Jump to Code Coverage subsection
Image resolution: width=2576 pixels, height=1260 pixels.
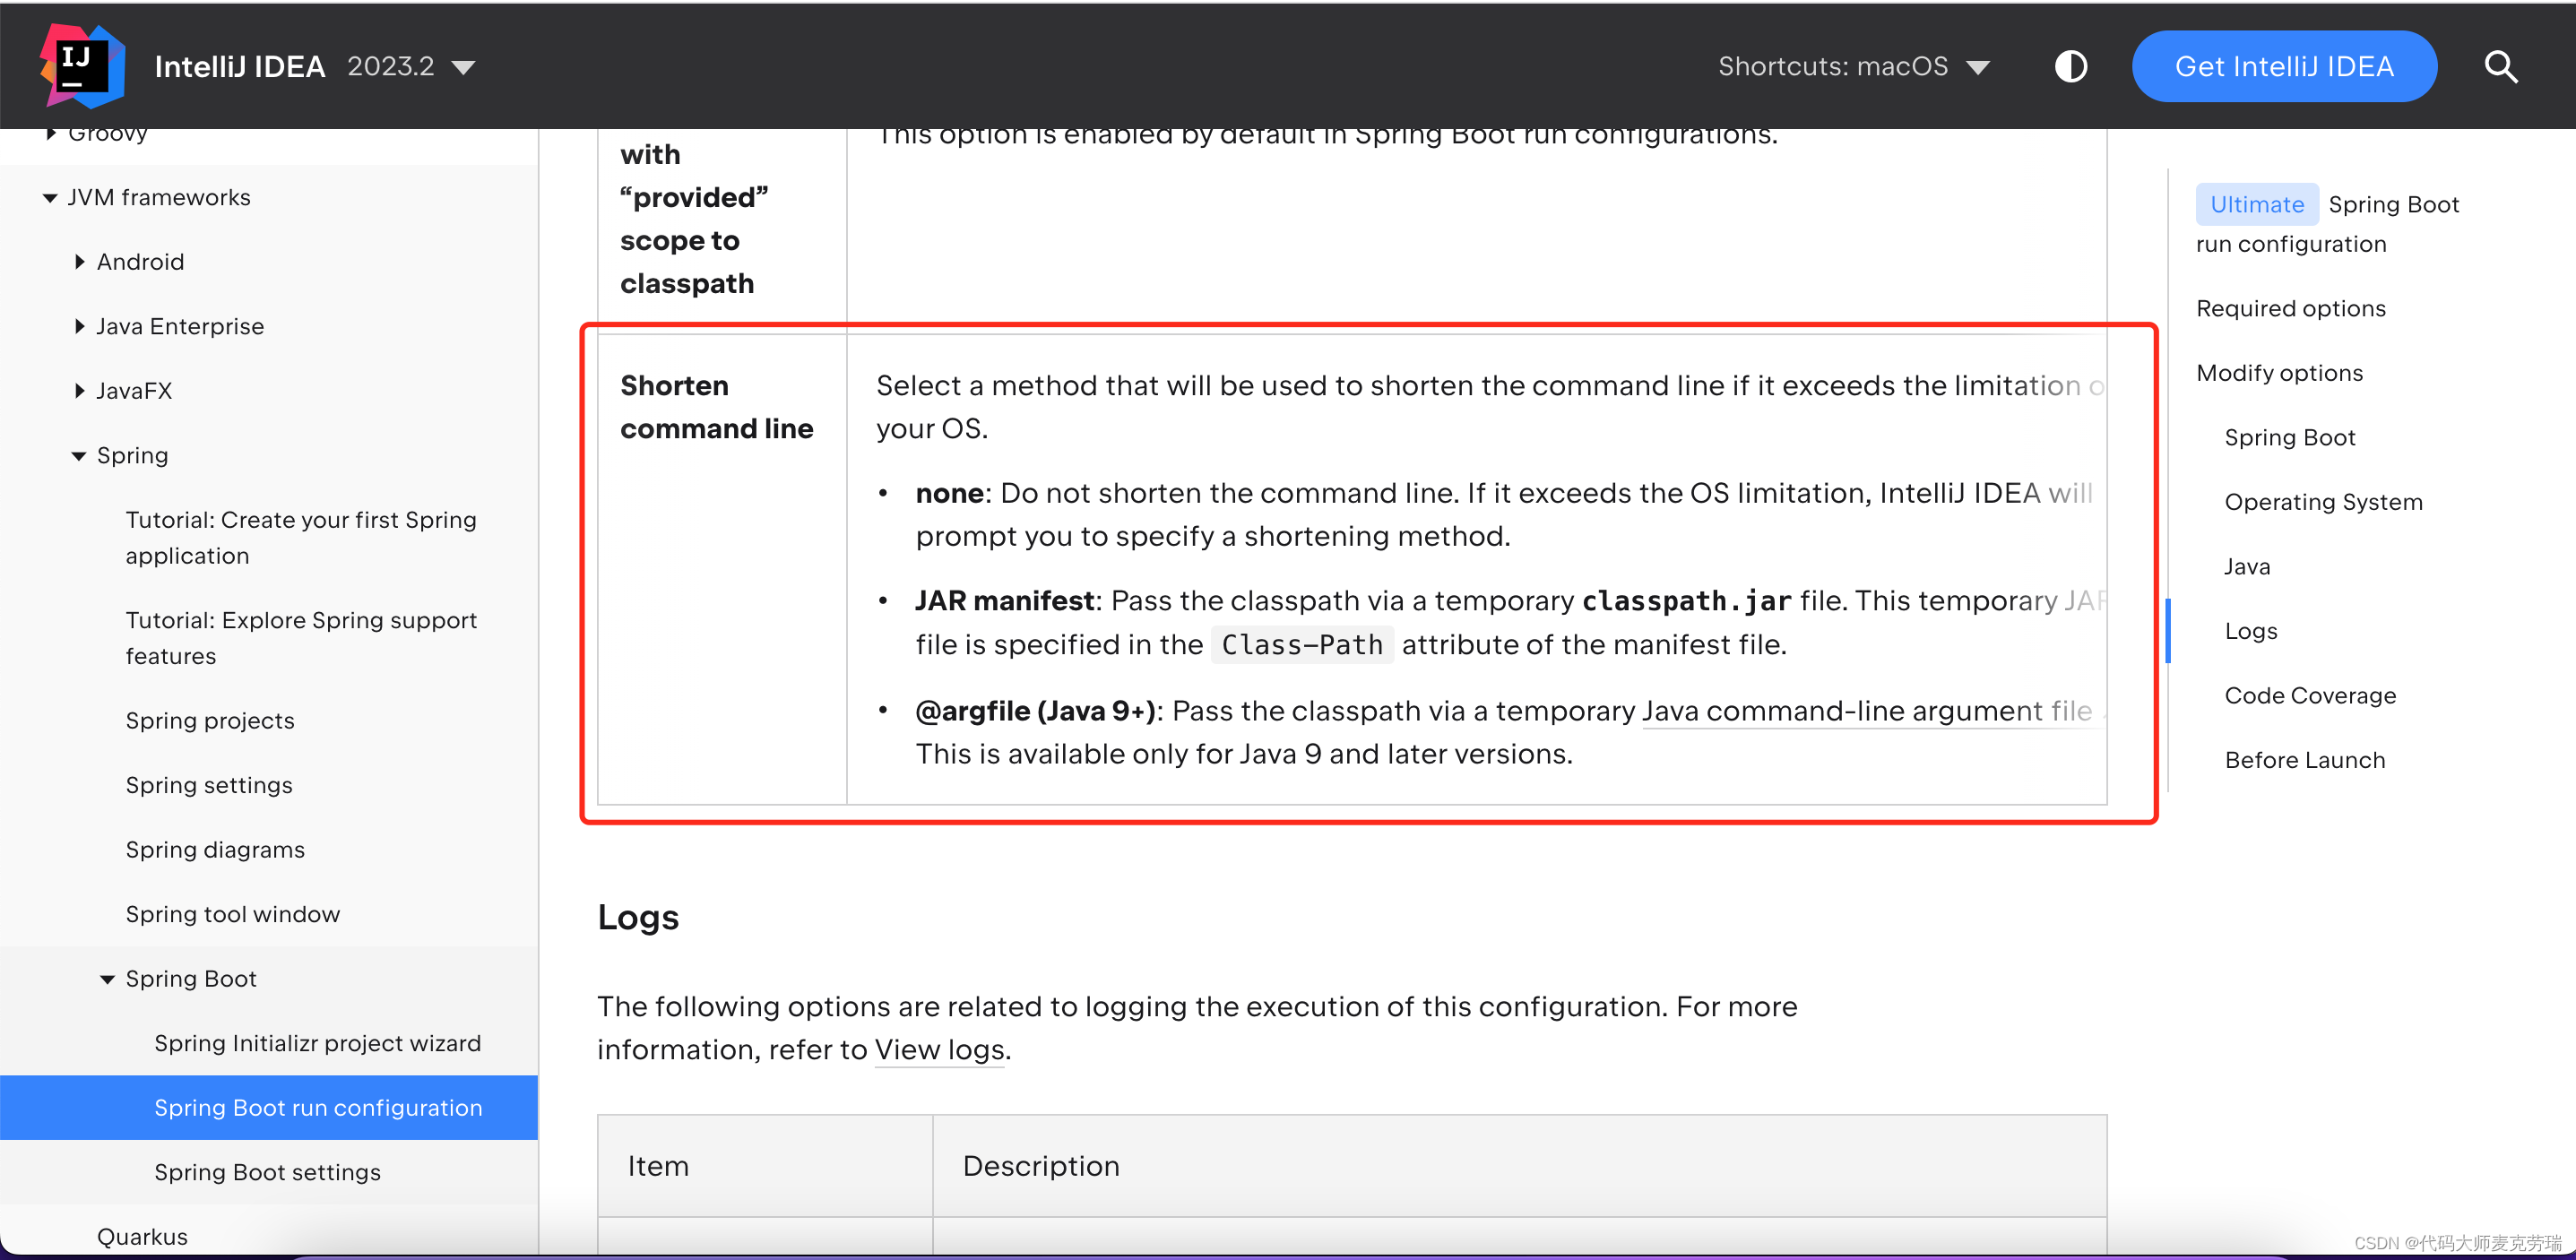coord(2310,696)
